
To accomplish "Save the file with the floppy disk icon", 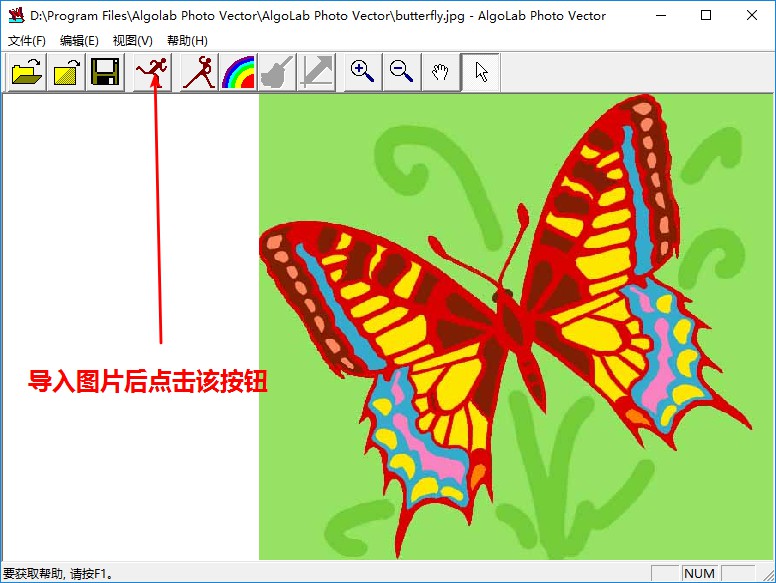I will [x=105, y=72].
